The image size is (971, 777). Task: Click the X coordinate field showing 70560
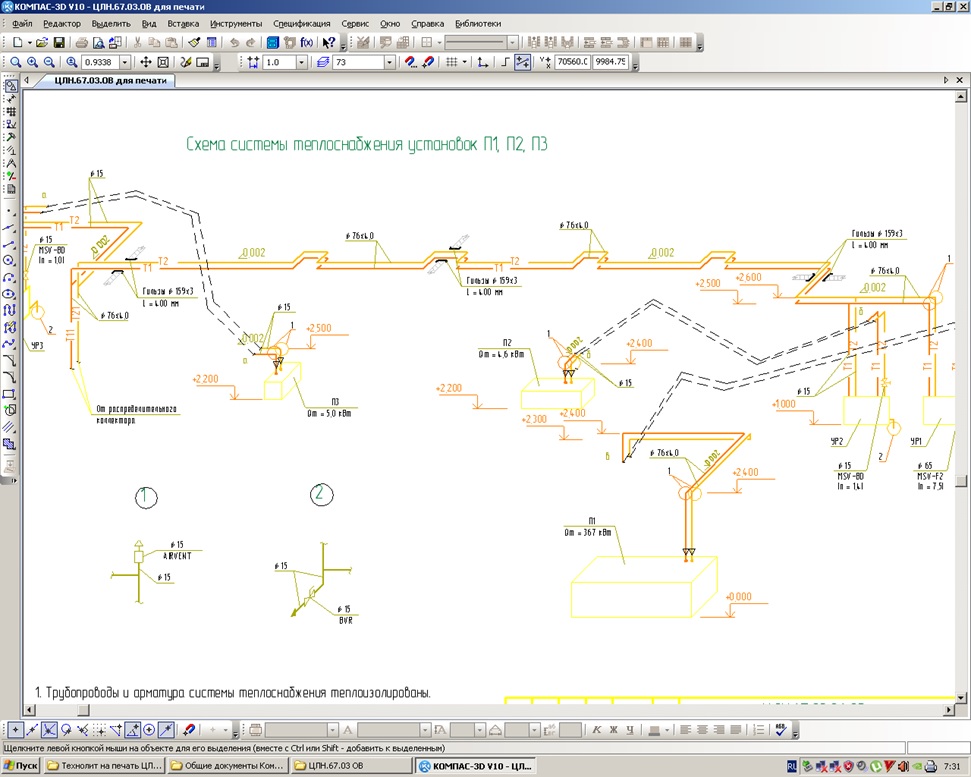[572, 62]
